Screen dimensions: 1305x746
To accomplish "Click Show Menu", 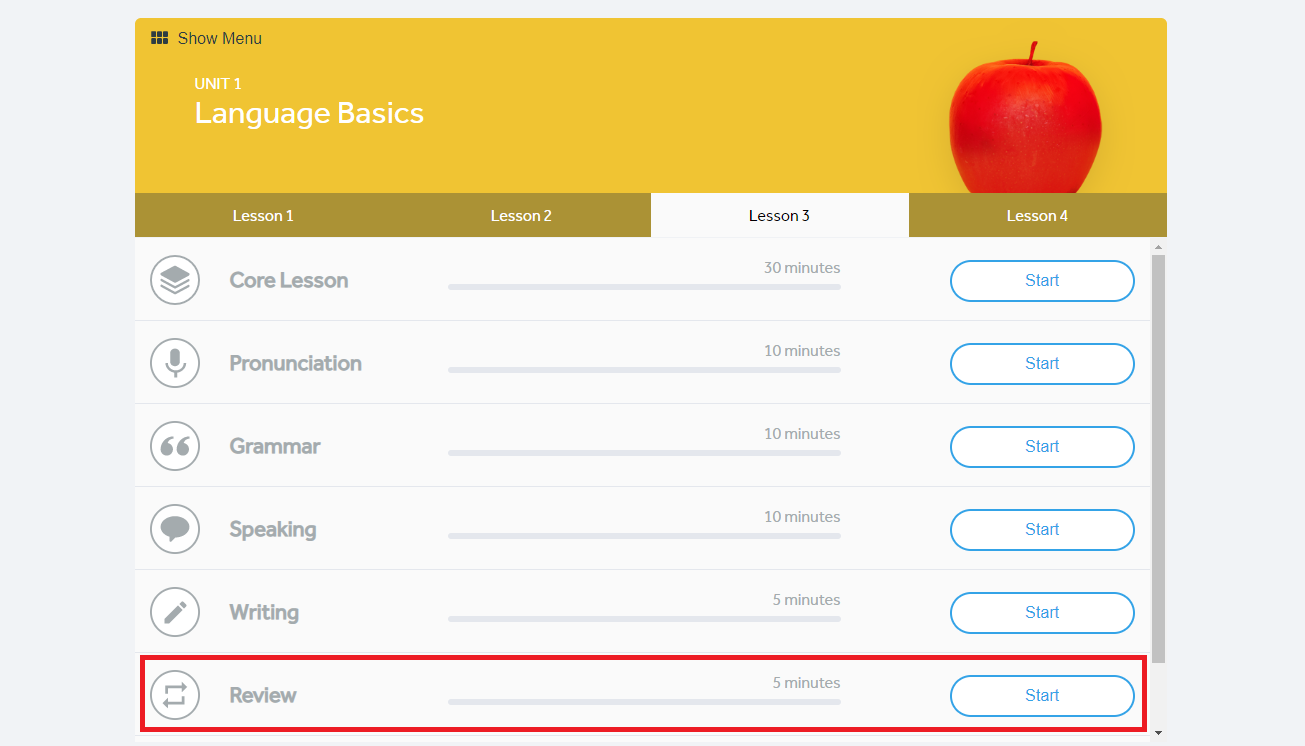I will (x=218, y=38).
